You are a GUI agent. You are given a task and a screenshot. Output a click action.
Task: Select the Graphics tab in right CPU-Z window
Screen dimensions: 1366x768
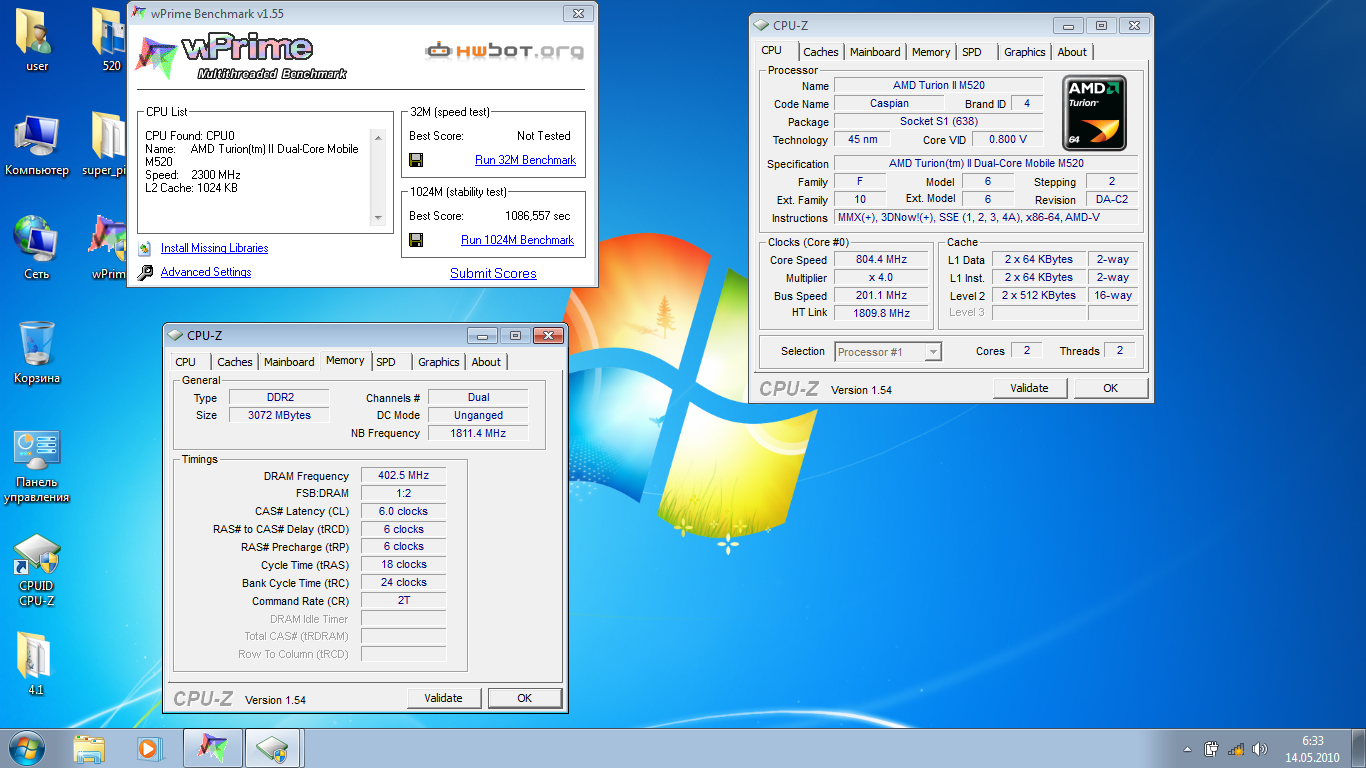1025,52
